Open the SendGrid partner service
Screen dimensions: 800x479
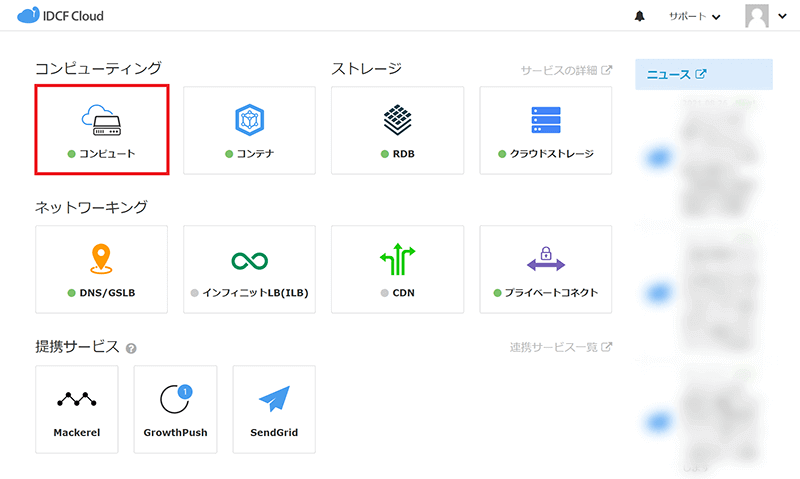274,409
